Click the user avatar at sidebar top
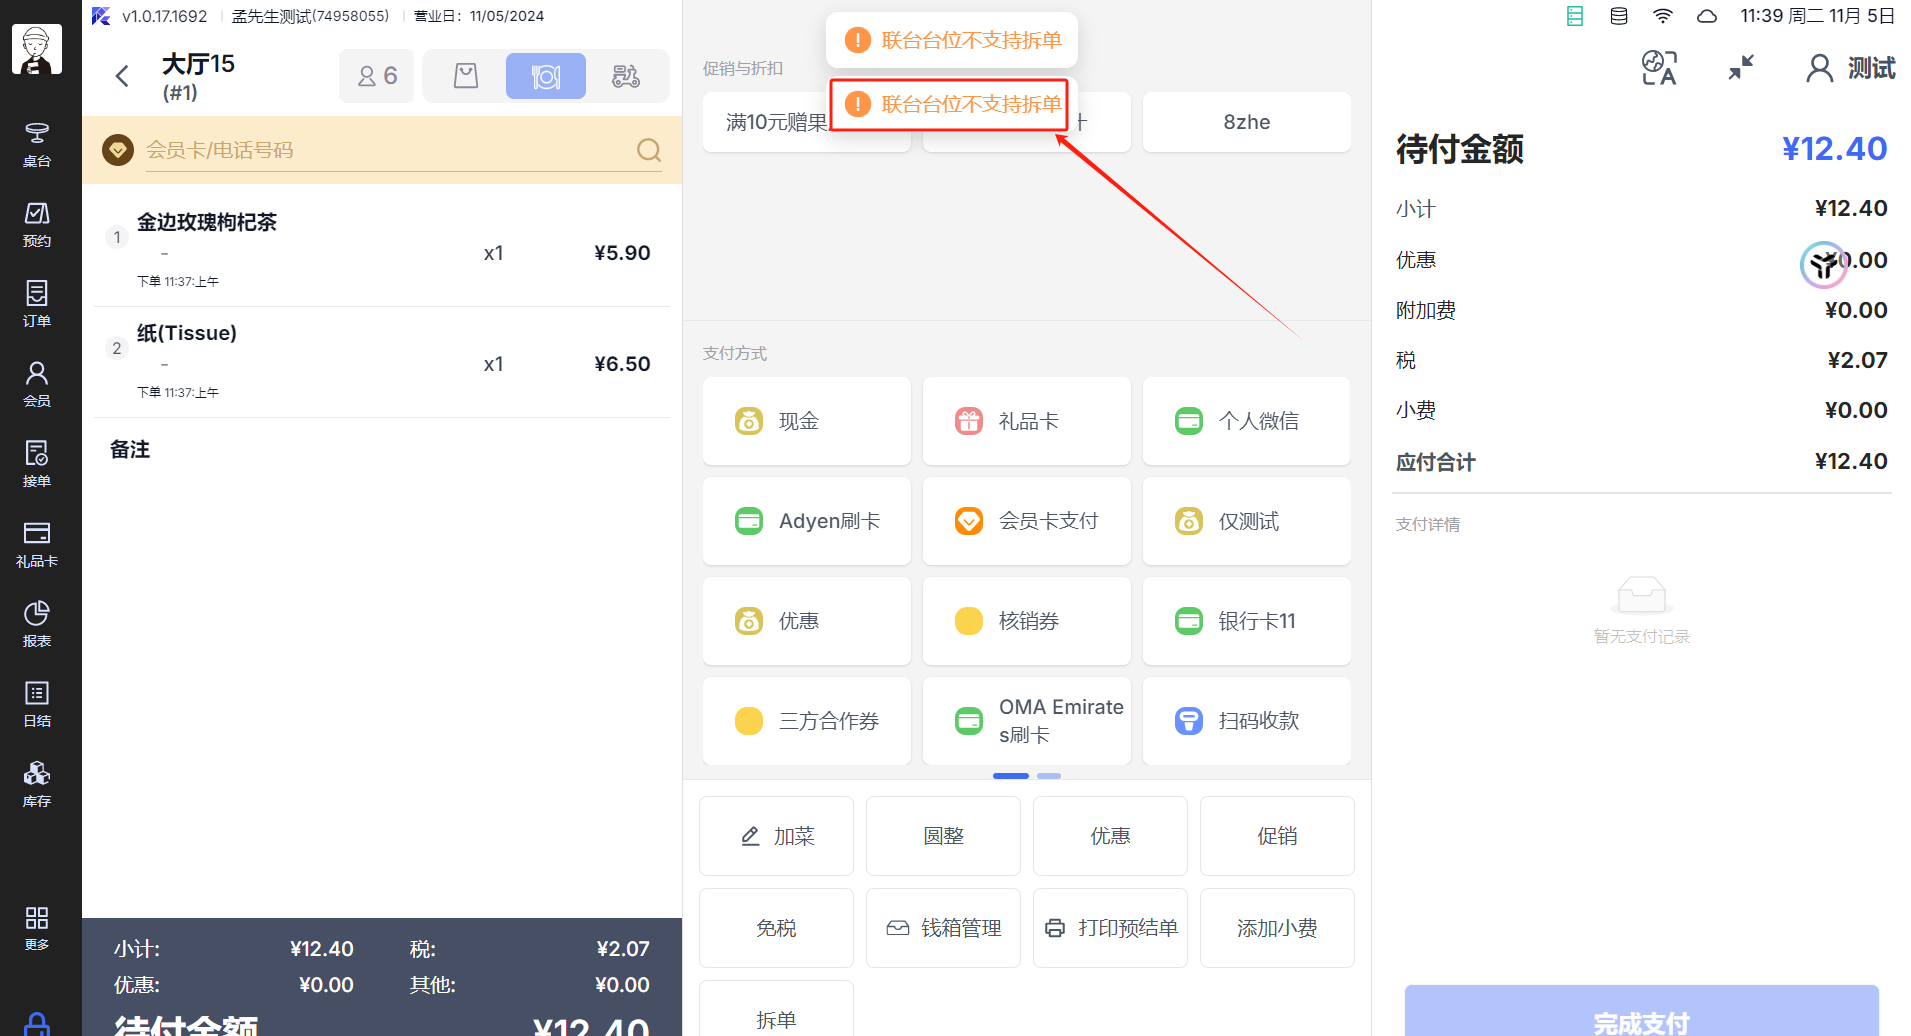 coord(37,49)
